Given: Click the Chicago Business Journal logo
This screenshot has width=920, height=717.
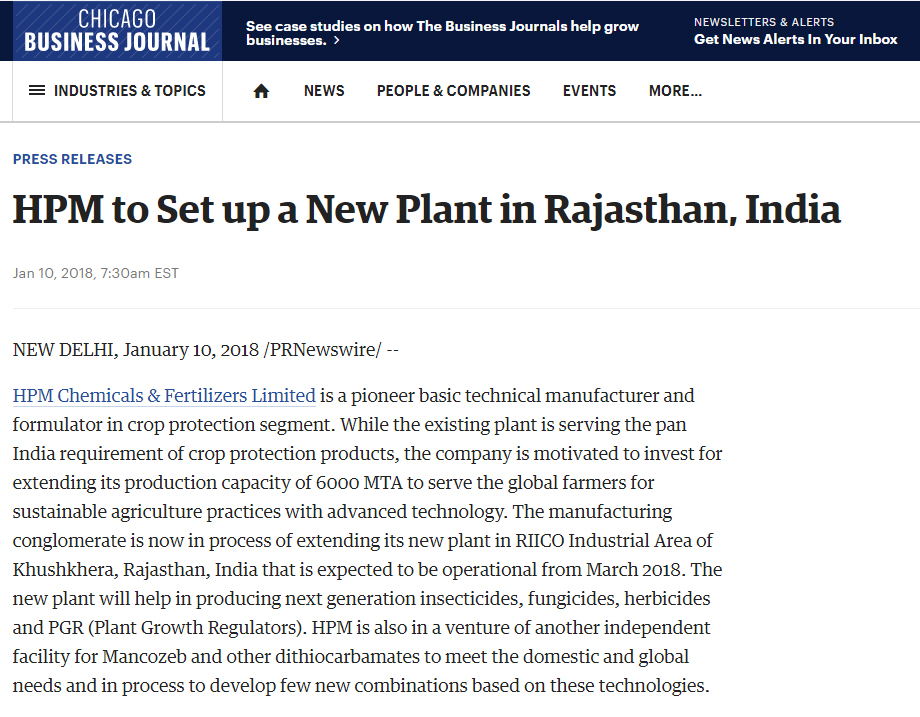Looking at the screenshot, I should click(117, 31).
